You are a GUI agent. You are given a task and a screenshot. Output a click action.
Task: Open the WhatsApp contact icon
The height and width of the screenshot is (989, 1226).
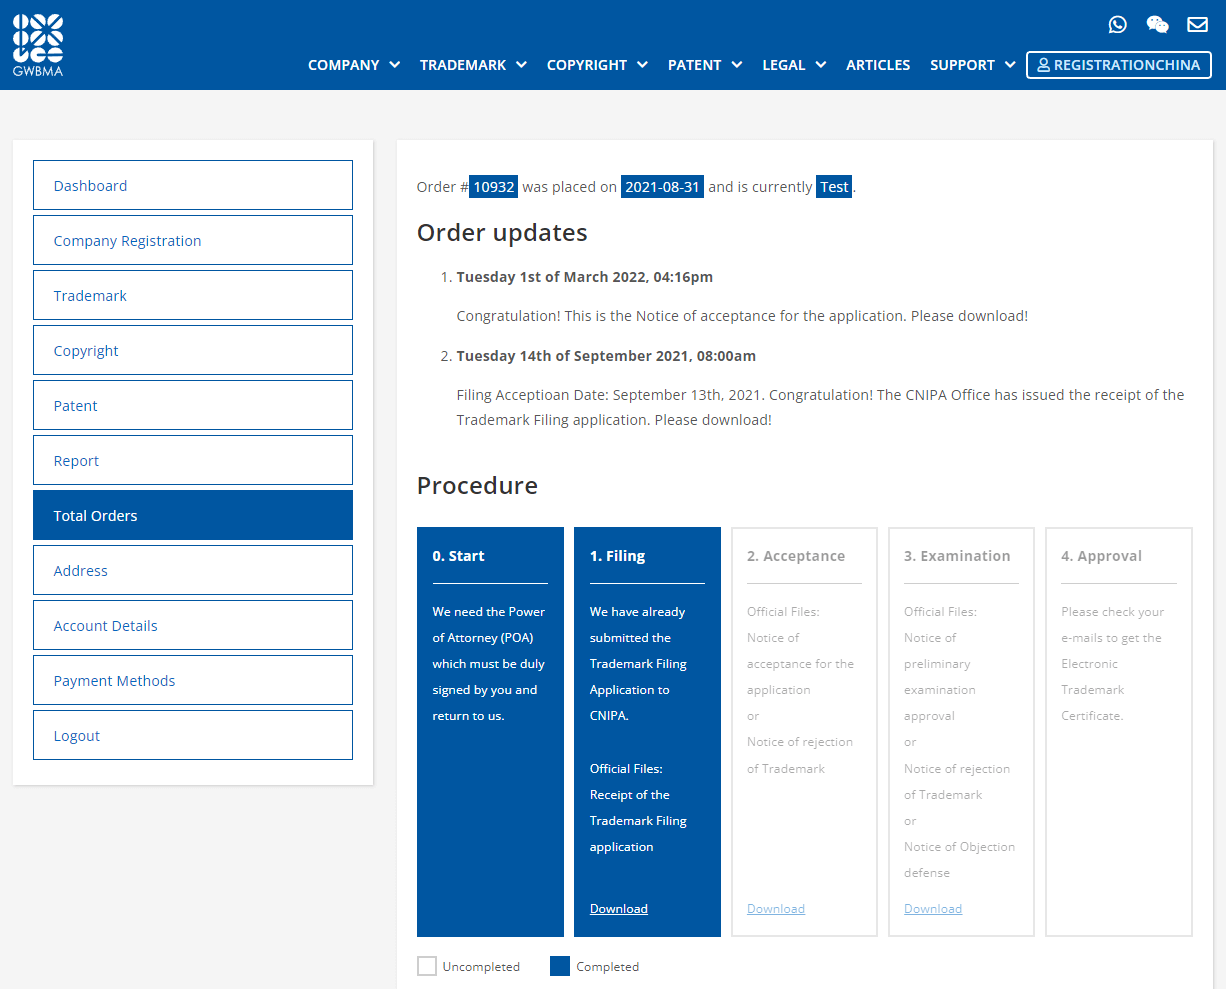1118,24
